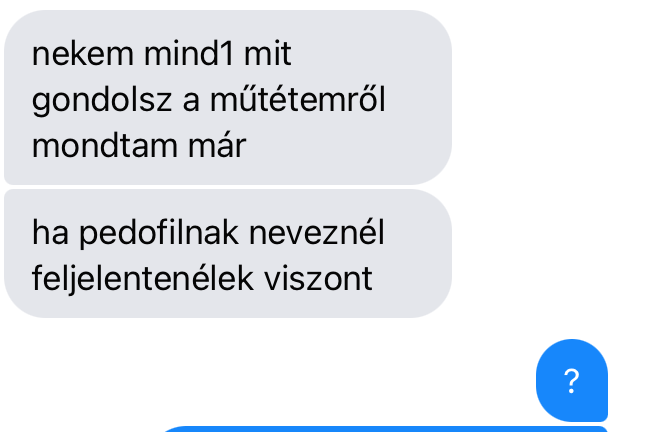Image resolution: width=648 pixels, height=432 pixels.
Task: Click the word 'ha' in second bubble
Action: coord(50,233)
